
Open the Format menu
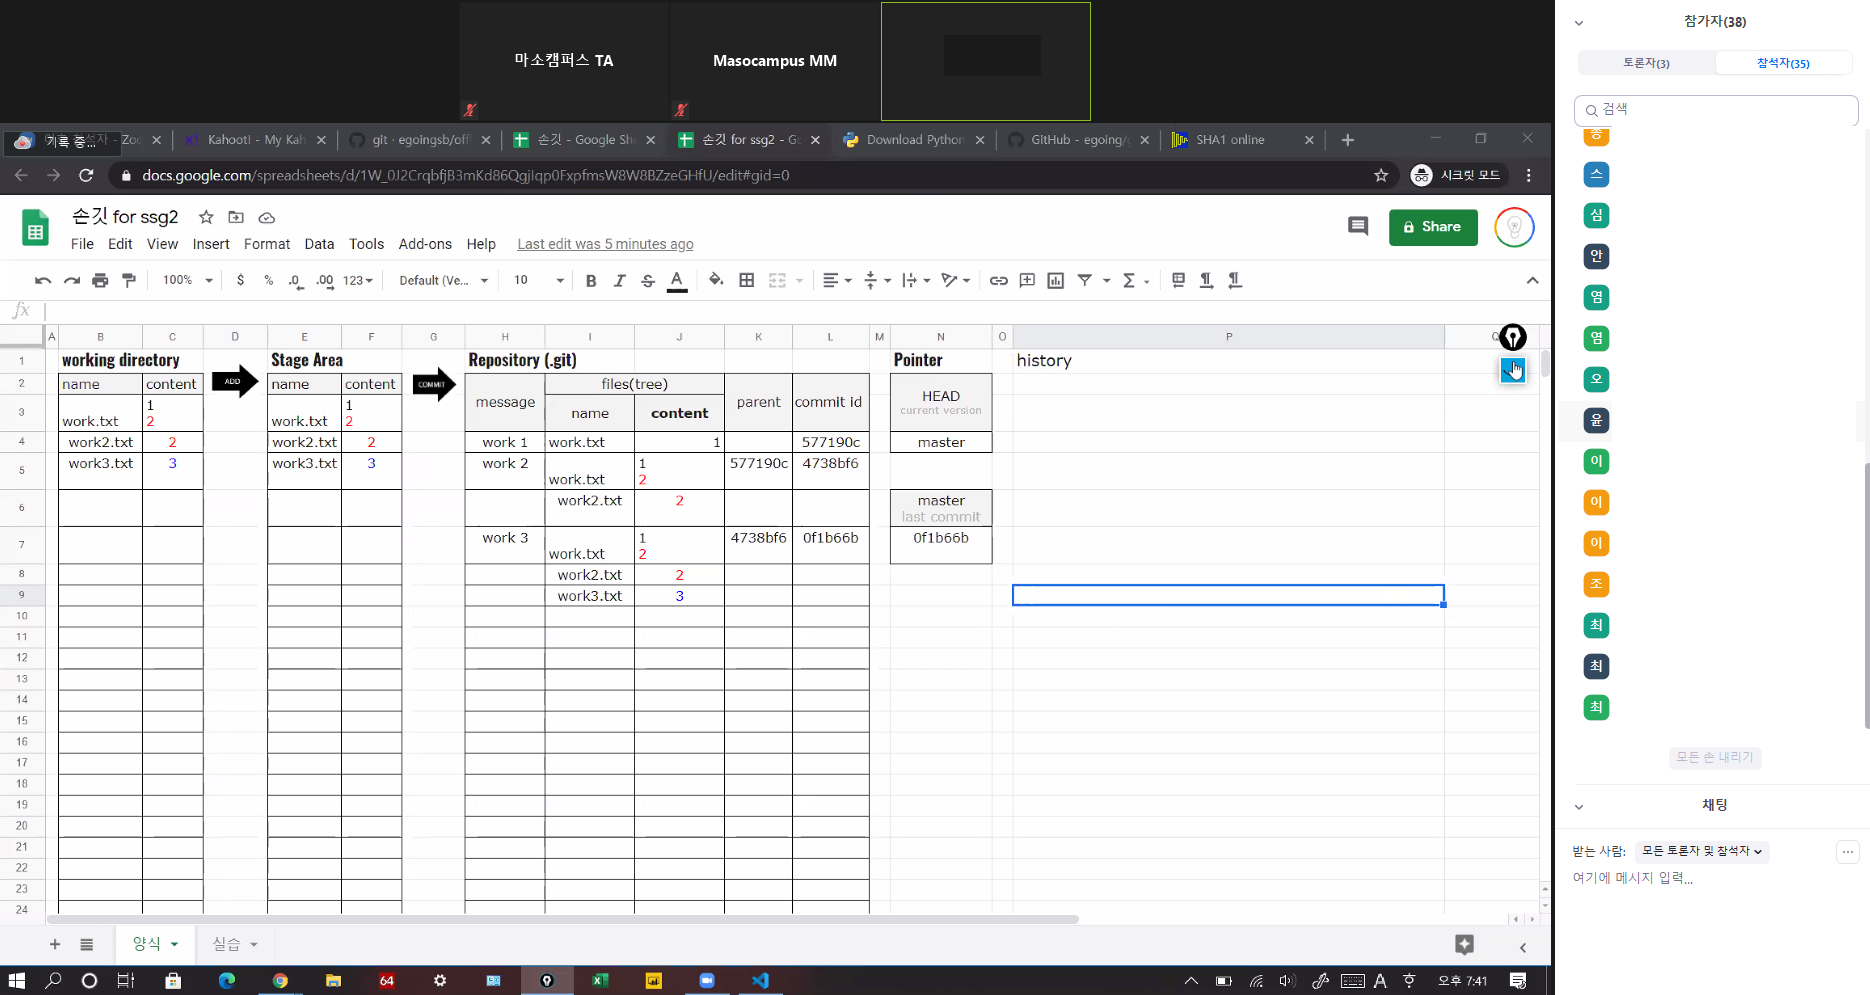[x=266, y=244]
